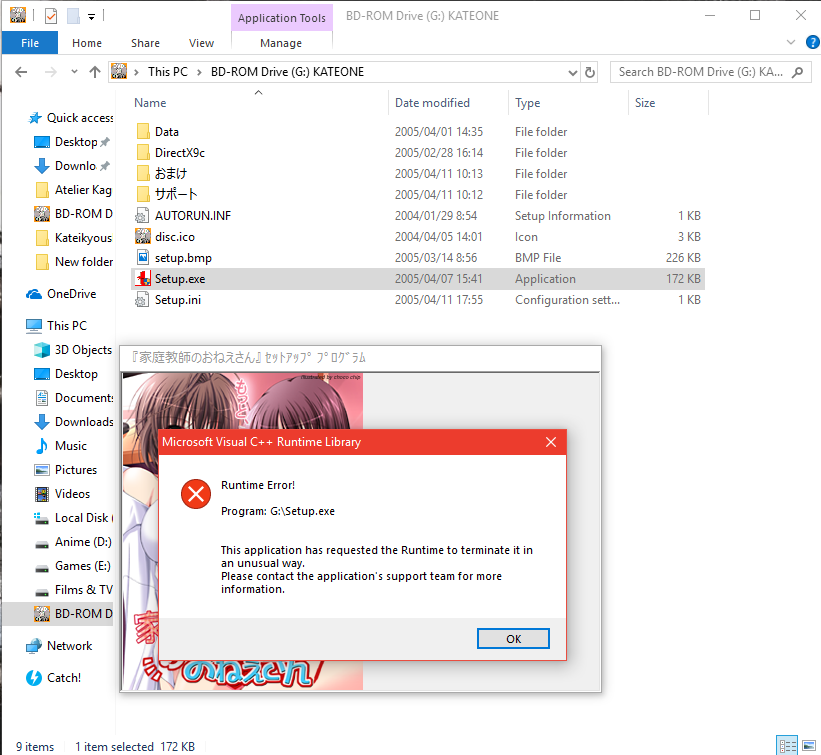Screen dimensions: 821x755
Task: Expand the ribbon with the chevron
Action: coord(791,42)
